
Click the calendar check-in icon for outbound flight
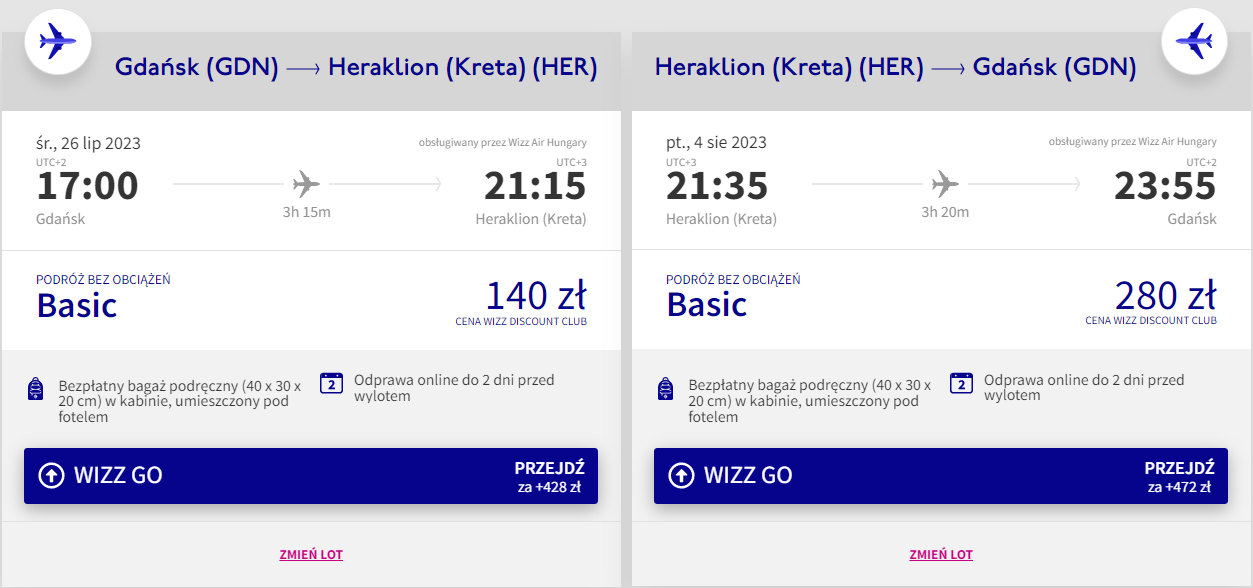(x=332, y=383)
